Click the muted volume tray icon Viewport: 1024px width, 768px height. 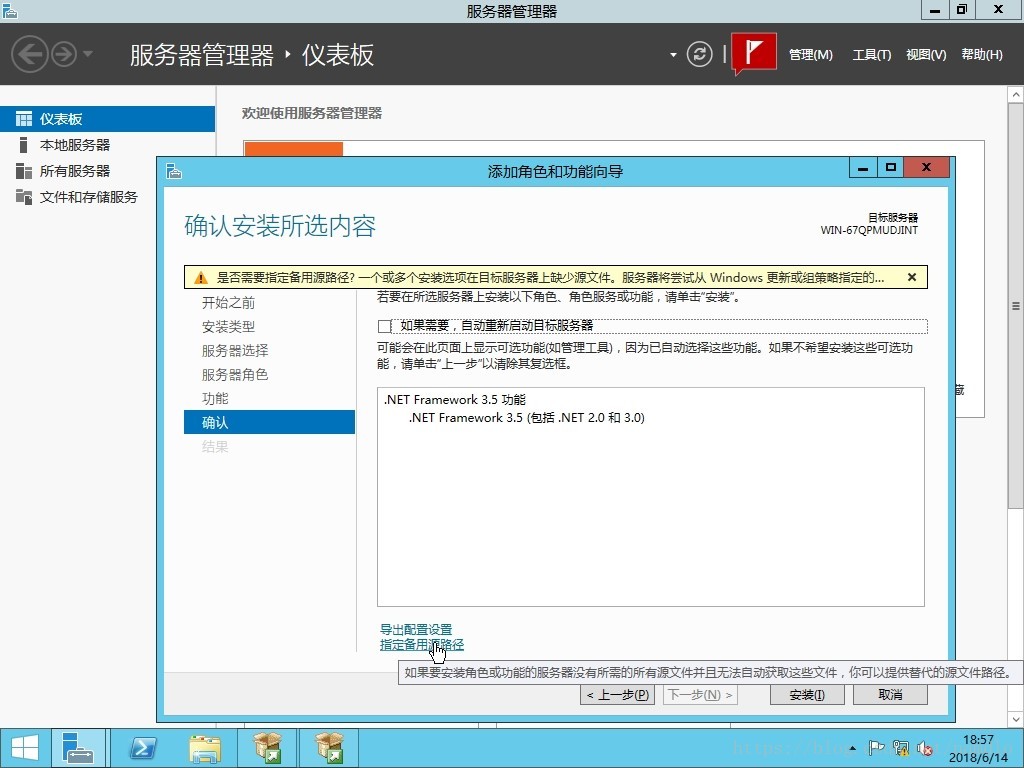click(924, 748)
